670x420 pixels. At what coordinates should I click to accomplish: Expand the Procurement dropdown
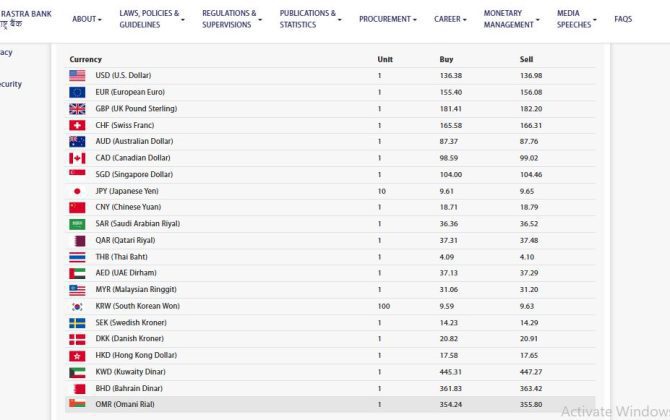tap(388, 19)
